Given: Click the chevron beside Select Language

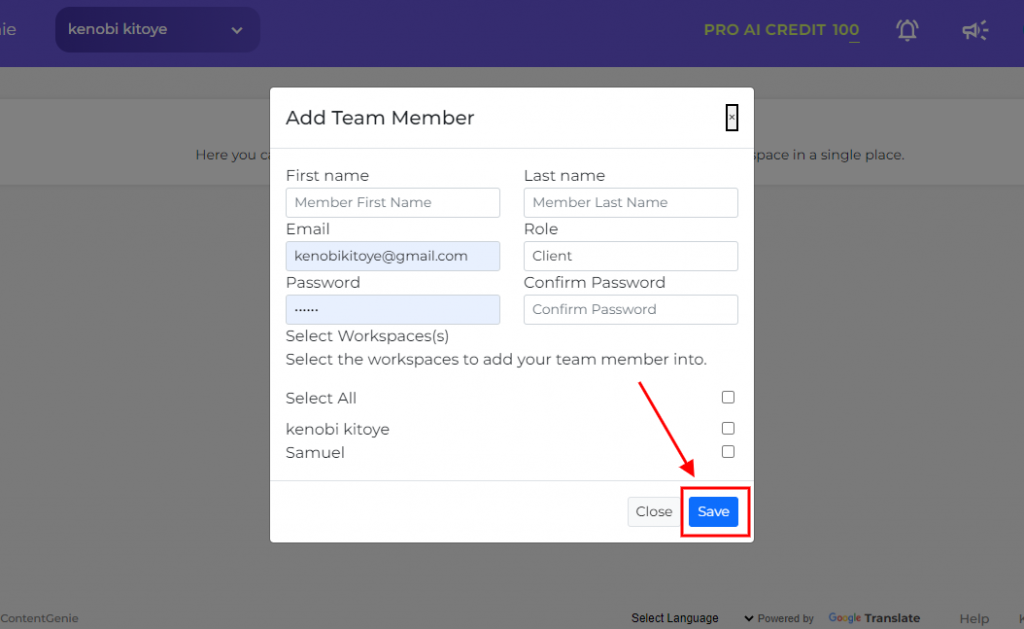Looking at the screenshot, I should (748, 618).
